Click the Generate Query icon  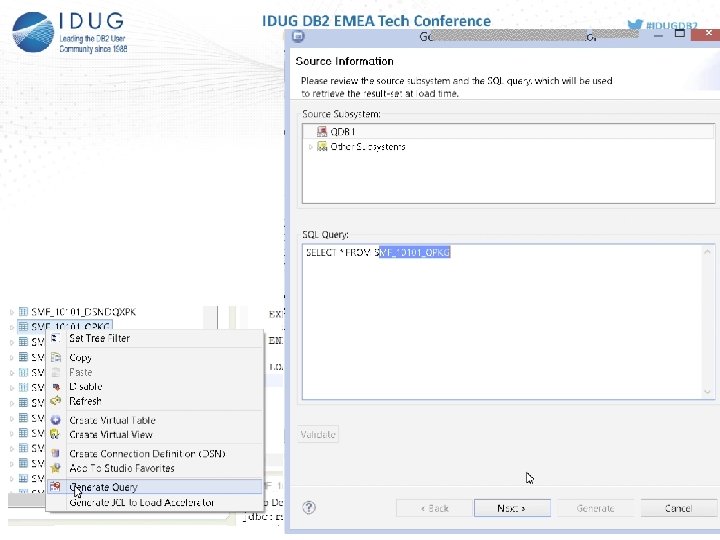click(x=55, y=486)
